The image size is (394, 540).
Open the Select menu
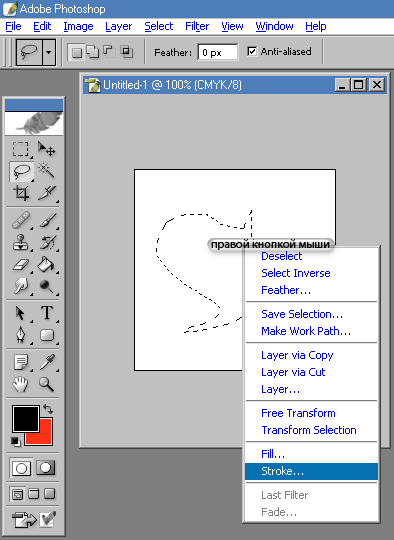158,26
